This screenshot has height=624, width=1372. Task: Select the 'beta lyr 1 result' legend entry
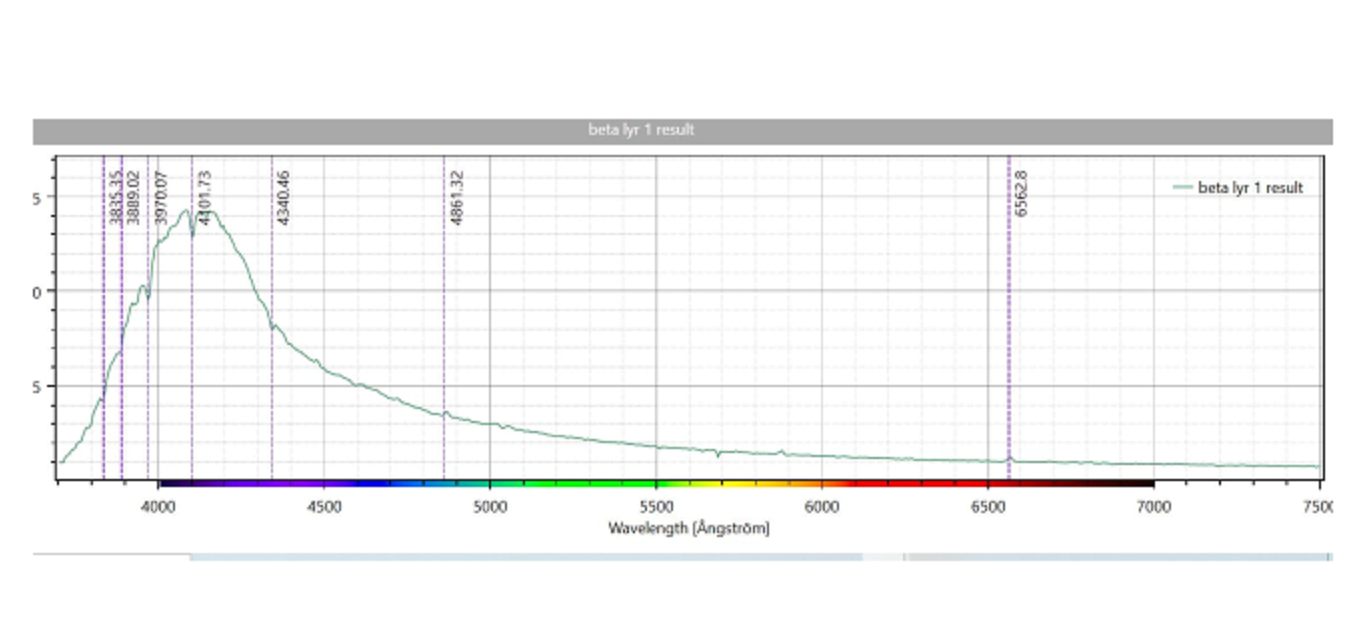click(1250, 188)
